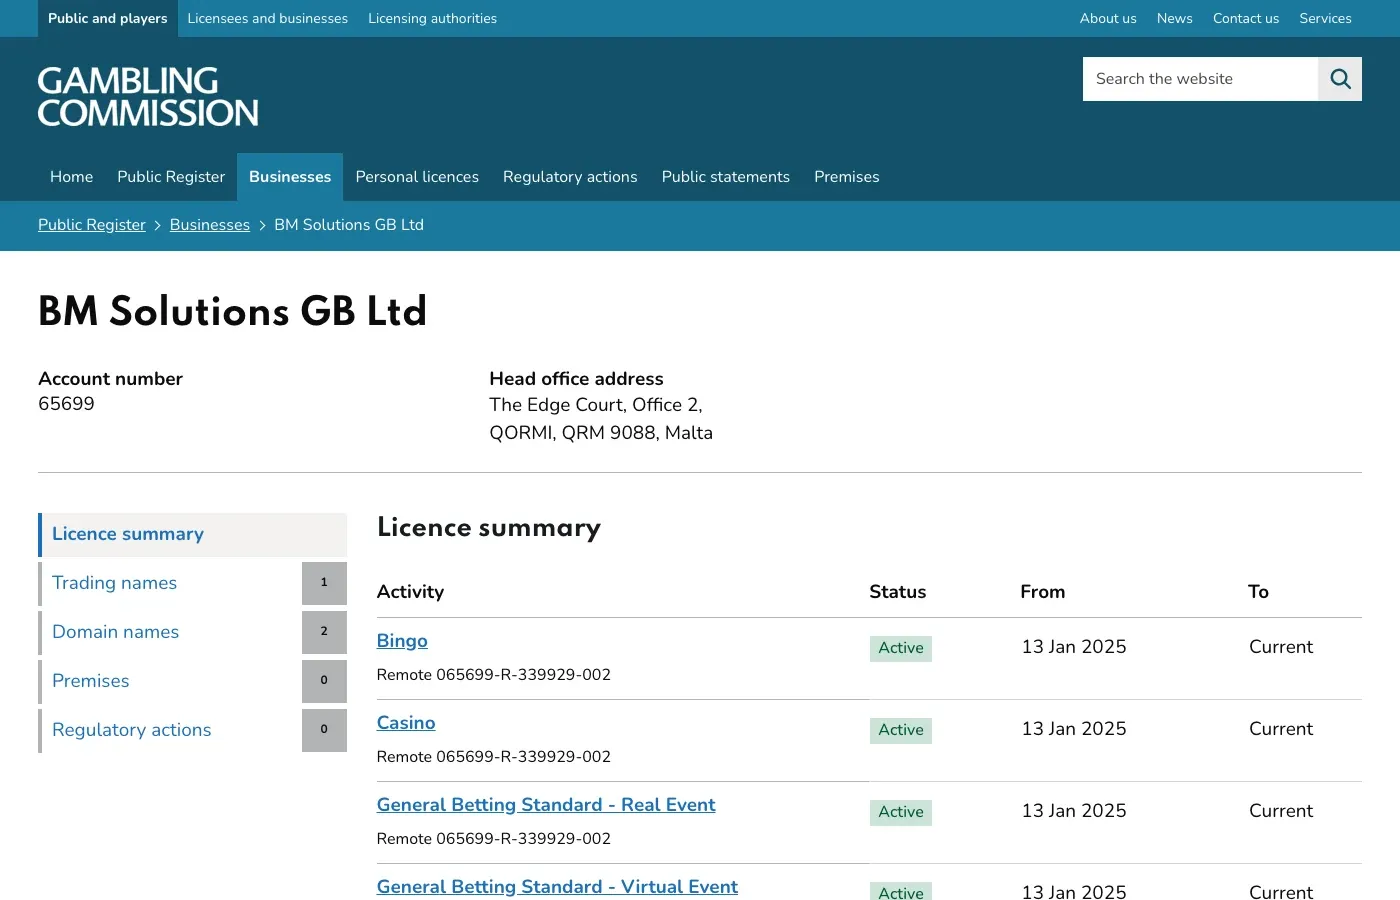Click the Activity column header
This screenshot has height=900, width=1400.
(x=410, y=592)
